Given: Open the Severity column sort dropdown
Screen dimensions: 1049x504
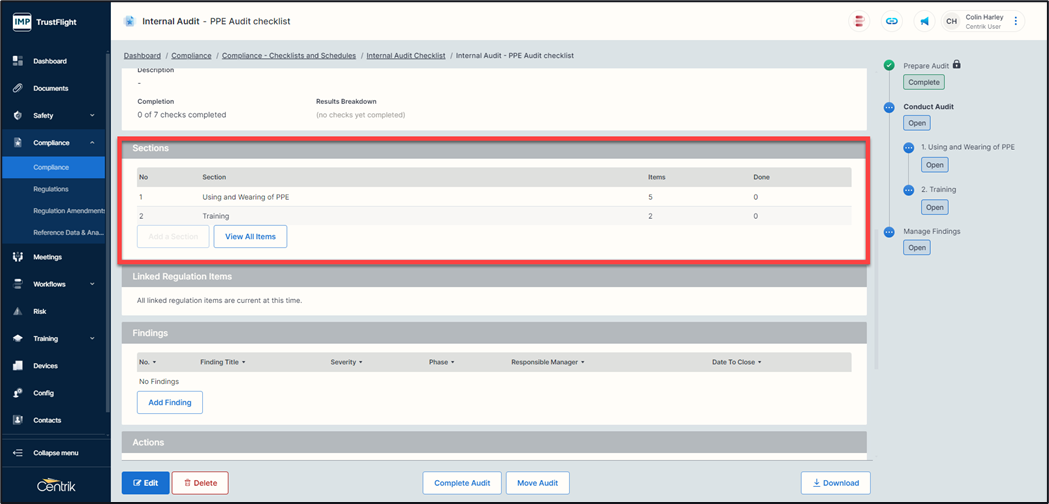Looking at the screenshot, I should coord(361,362).
